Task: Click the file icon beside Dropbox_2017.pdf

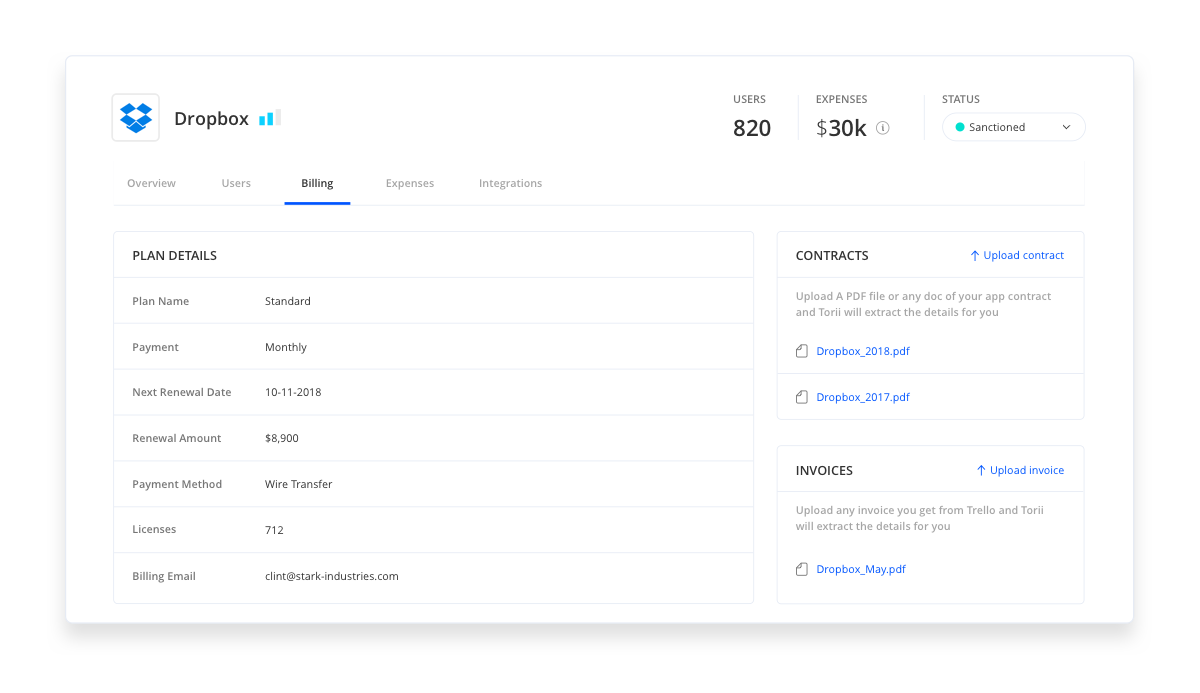Action: [801, 397]
